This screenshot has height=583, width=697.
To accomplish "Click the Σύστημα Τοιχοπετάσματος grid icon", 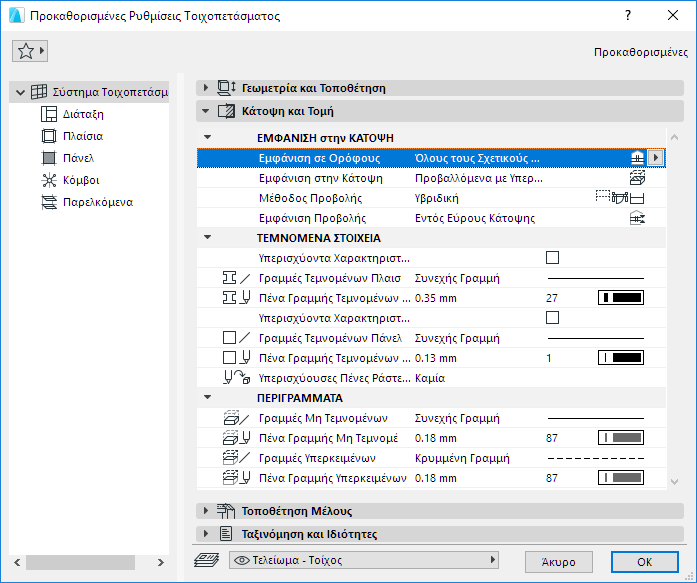I will (x=39, y=92).
